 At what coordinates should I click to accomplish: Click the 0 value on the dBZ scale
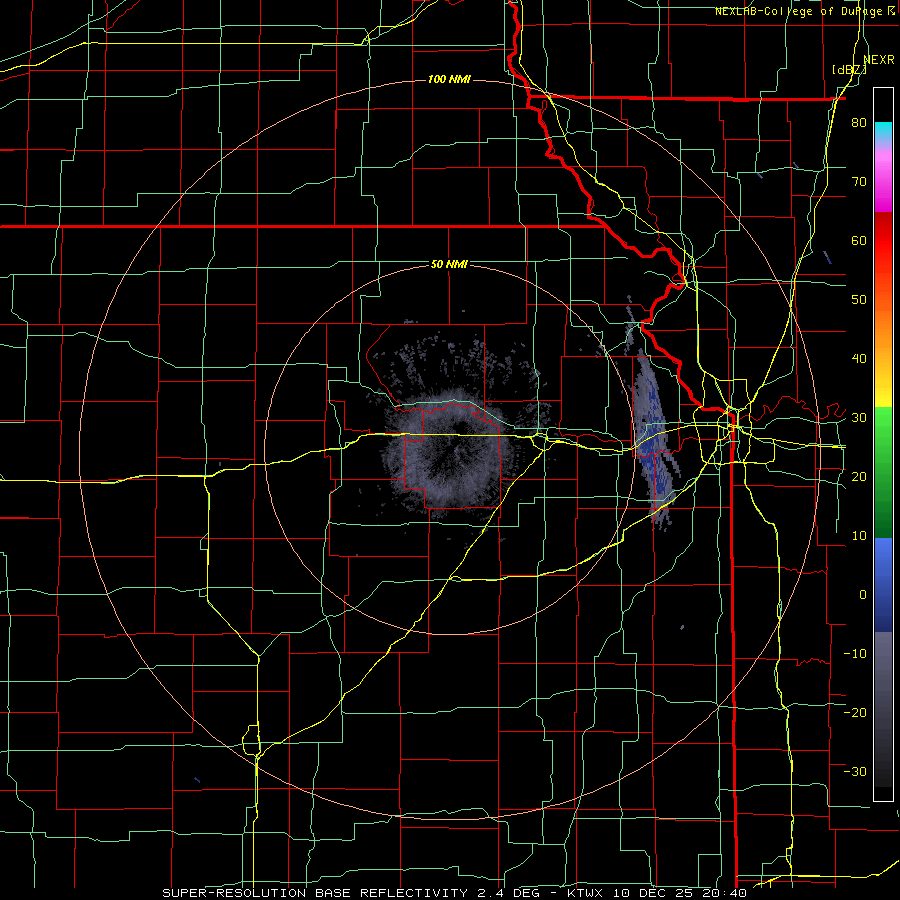pos(863,595)
